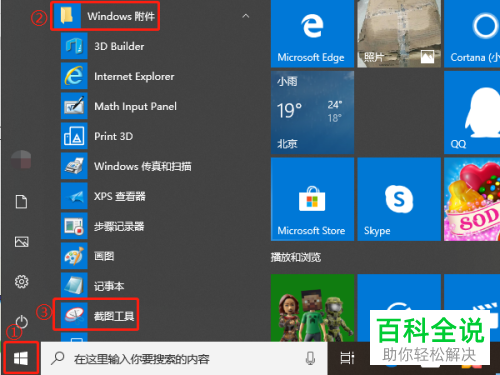Viewport: 500px width, 375px height.
Task: Click the Power button icon
Action: pyautogui.click(x=21, y=322)
